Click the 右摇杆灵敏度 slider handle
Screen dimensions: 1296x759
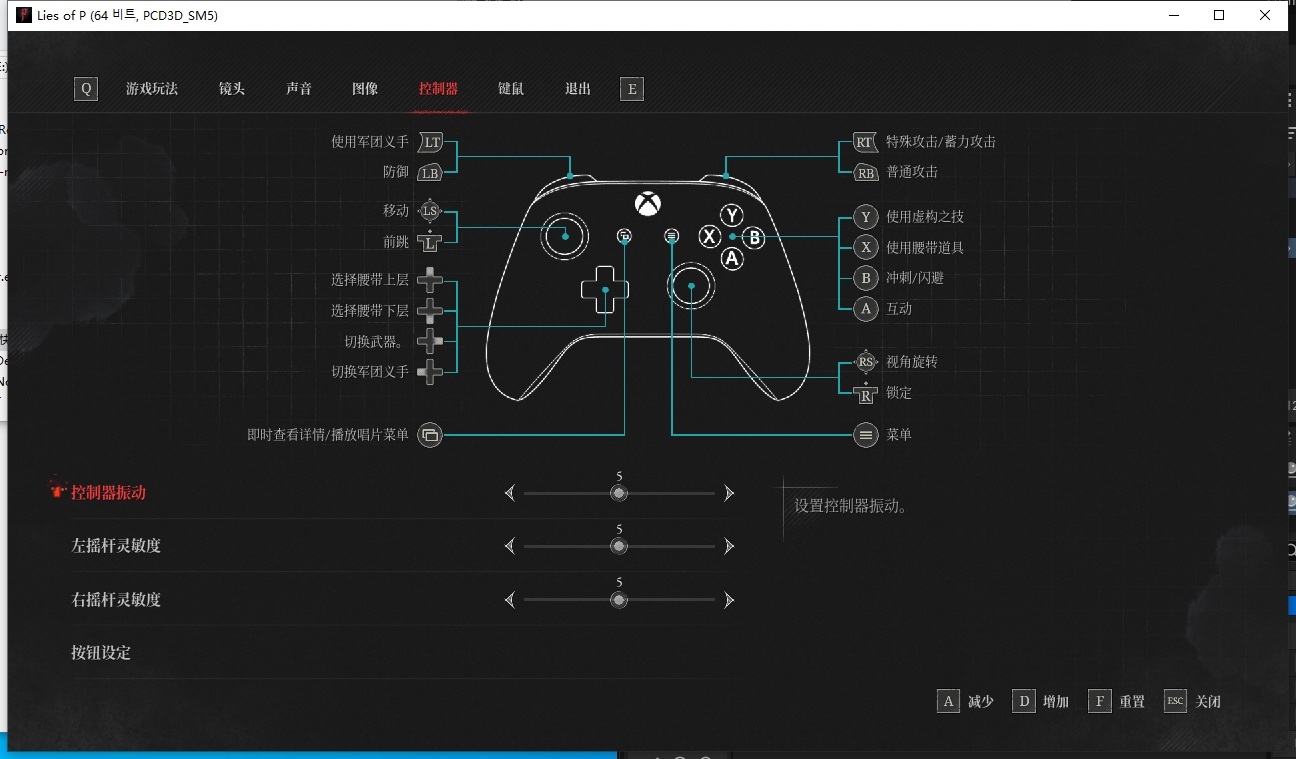point(619,600)
